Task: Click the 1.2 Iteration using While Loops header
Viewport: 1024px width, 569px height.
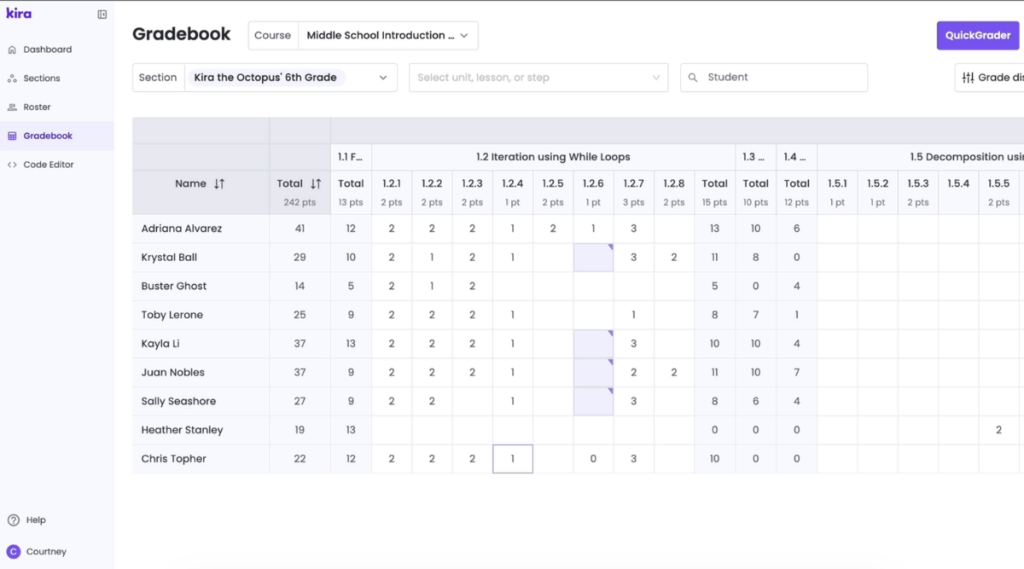Action: coord(553,157)
